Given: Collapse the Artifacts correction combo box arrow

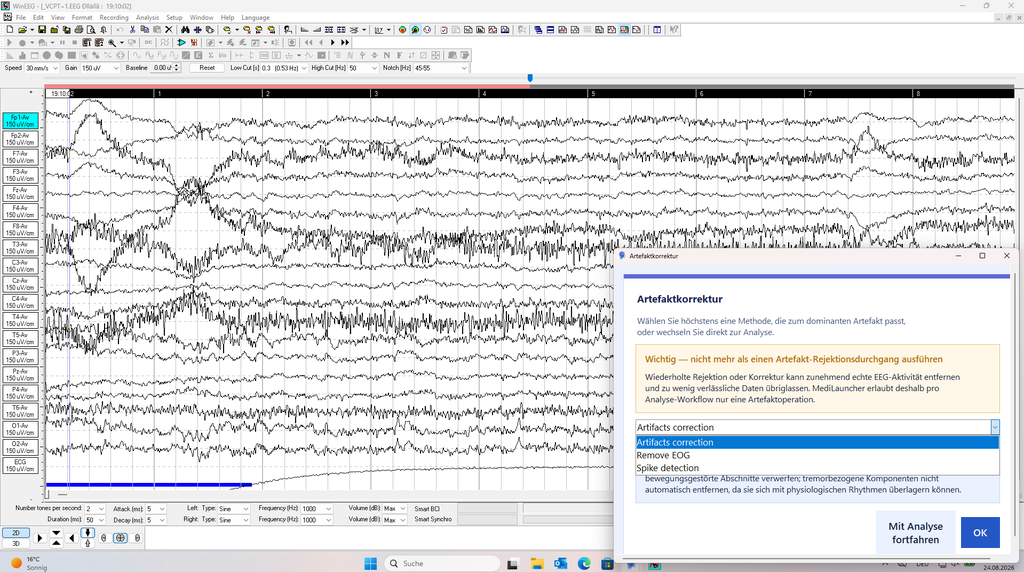Looking at the screenshot, I should click(995, 427).
